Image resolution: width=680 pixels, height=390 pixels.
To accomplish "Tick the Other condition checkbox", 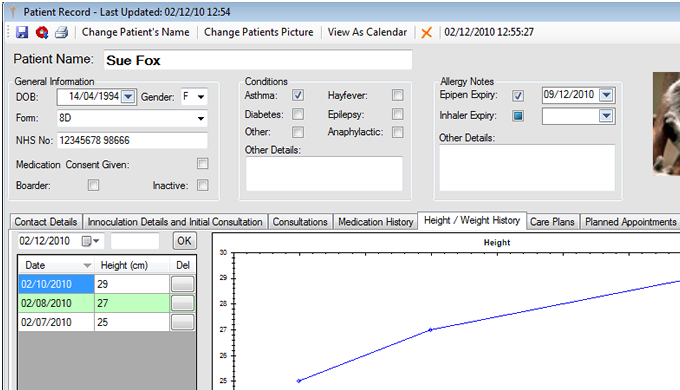I will click(298, 132).
